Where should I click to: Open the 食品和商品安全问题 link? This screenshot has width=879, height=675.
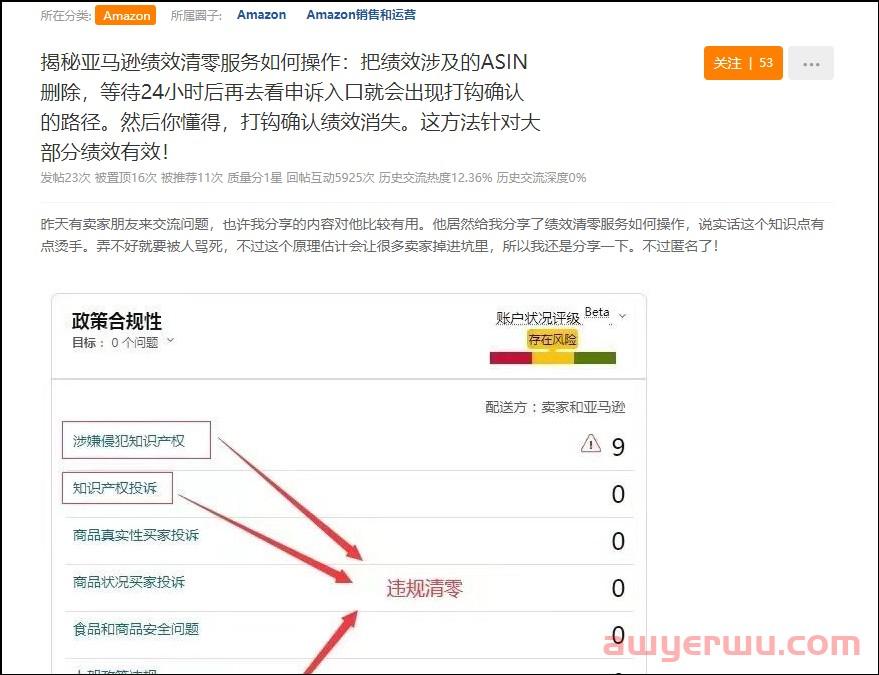click(136, 629)
